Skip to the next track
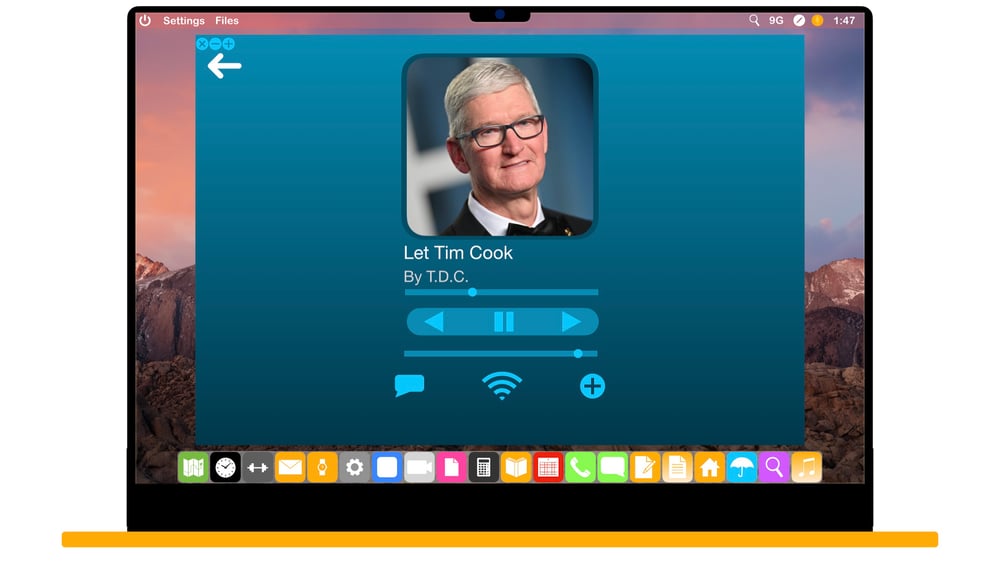Image resolution: width=1000 pixels, height=562 pixels. click(571, 322)
